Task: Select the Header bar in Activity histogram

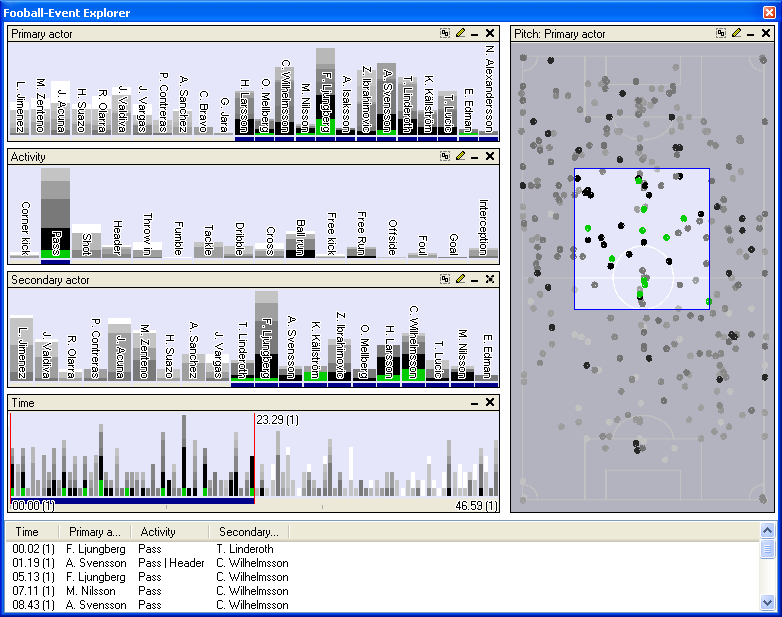Action: 117,252
